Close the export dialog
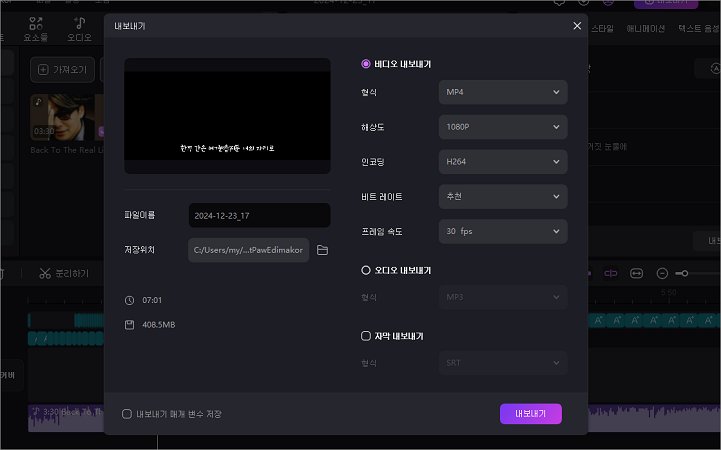This screenshot has height=450, width=721. (577, 26)
